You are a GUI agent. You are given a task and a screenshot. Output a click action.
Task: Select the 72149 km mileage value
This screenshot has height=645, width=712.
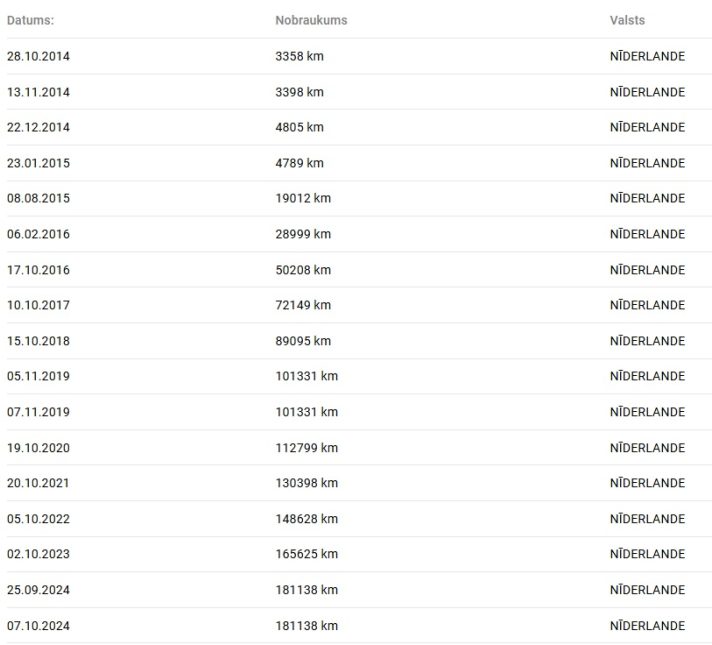[x=303, y=305]
